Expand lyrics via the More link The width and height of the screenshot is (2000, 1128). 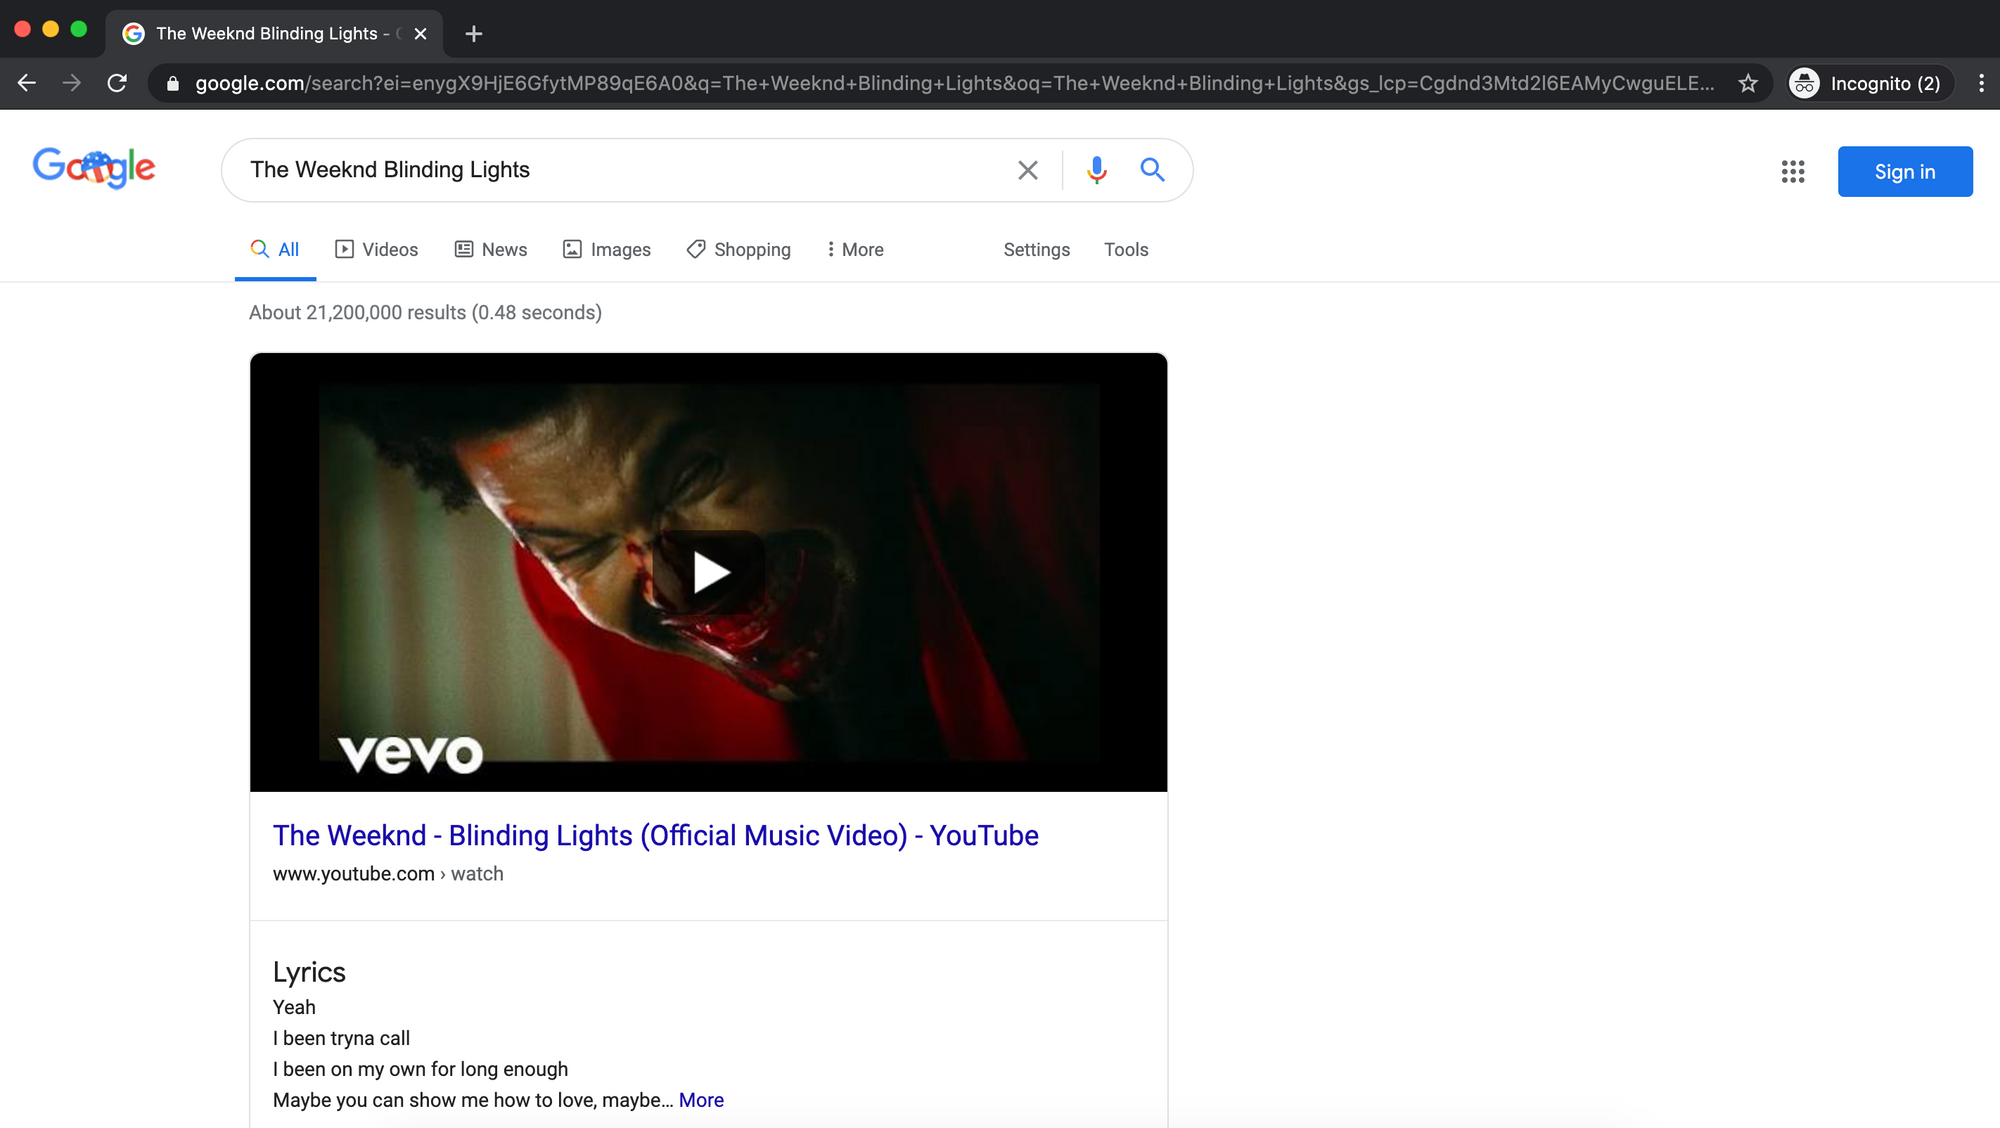(701, 1100)
